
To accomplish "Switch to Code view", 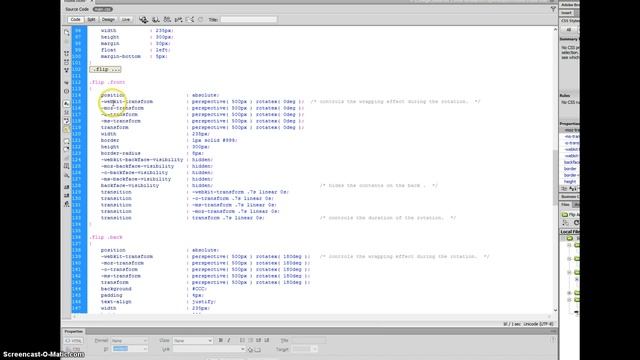I will 76,20.
